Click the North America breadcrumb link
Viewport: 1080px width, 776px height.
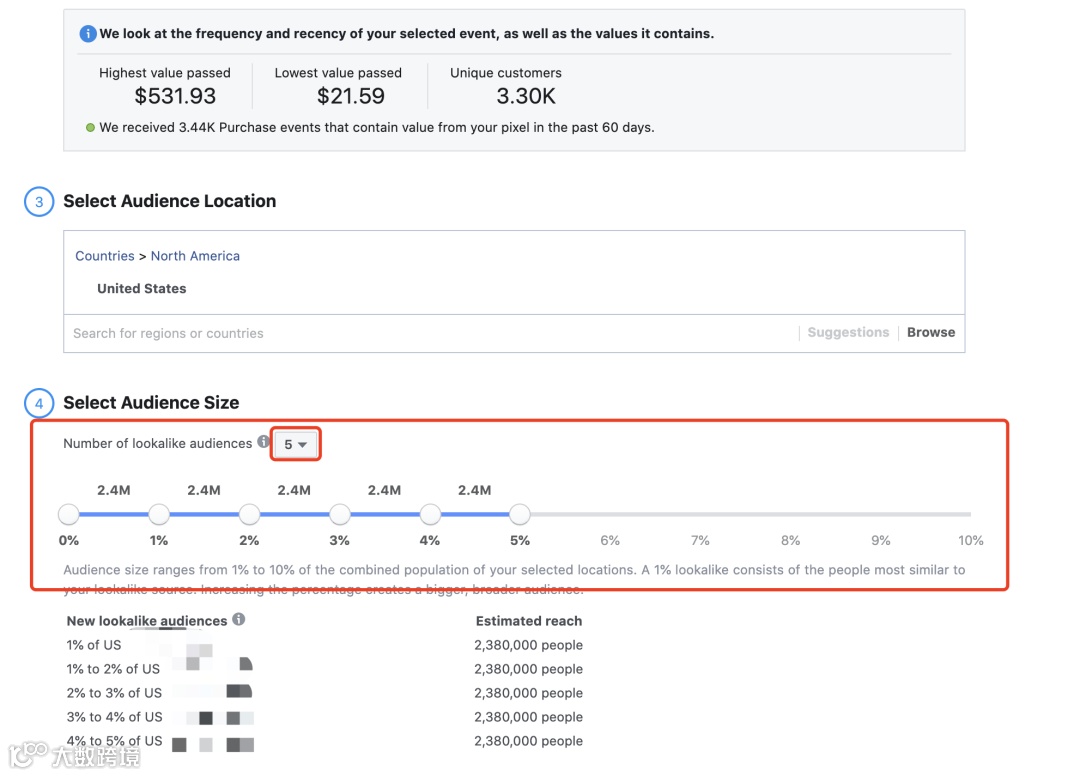click(195, 256)
